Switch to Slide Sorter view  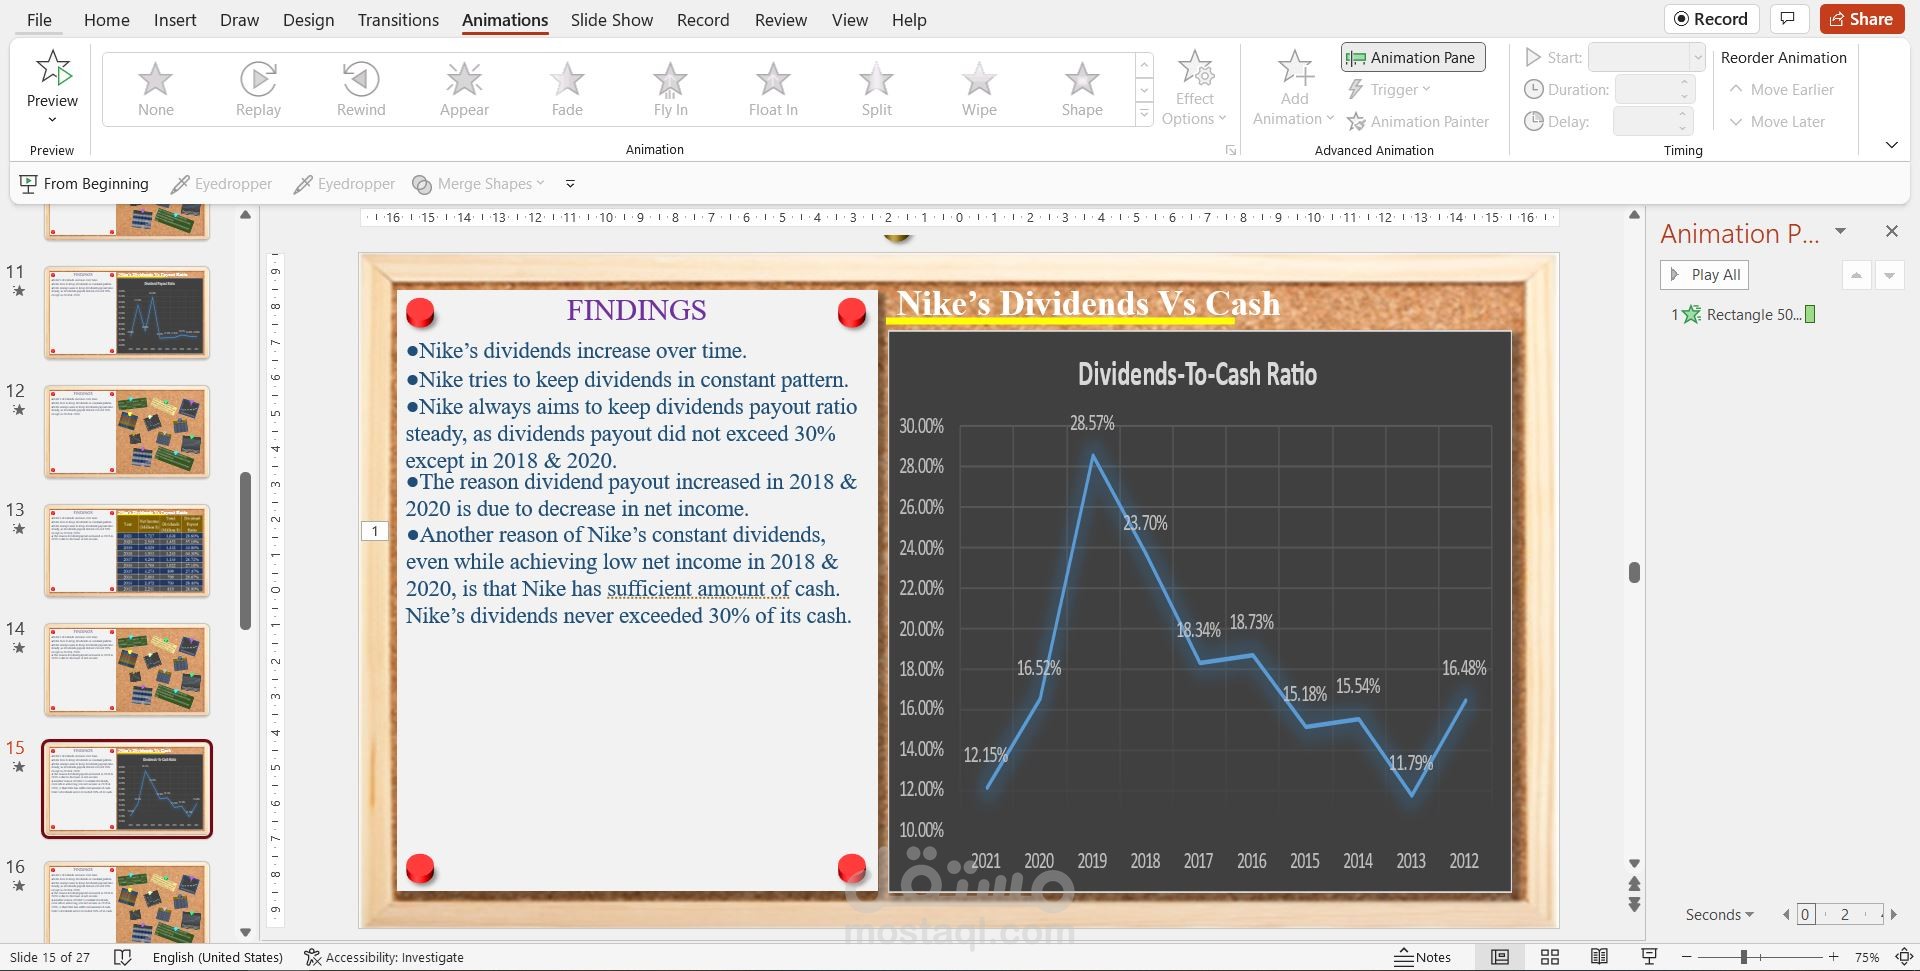tap(1550, 957)
